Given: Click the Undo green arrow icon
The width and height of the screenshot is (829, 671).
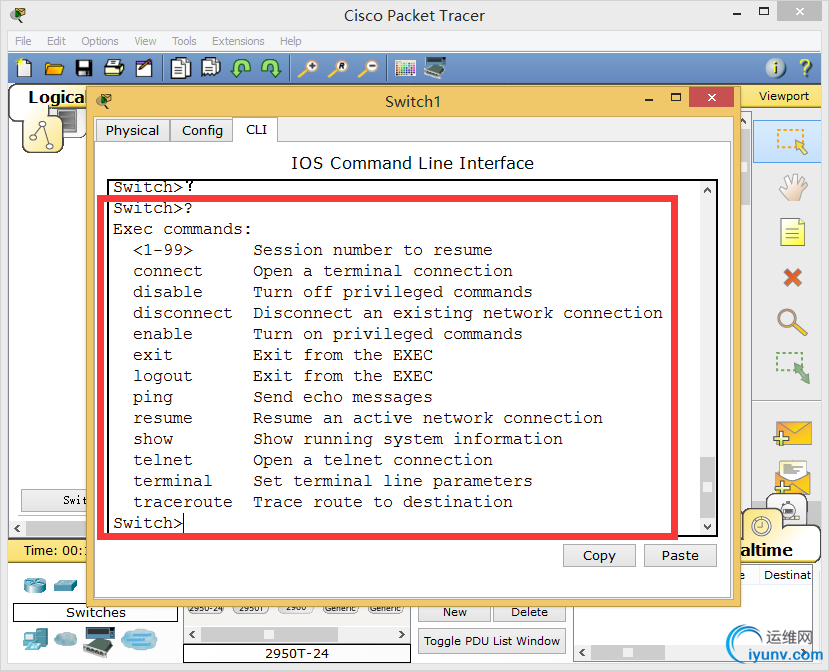Looking at the screenshot, I should click(x=241, y=68).
